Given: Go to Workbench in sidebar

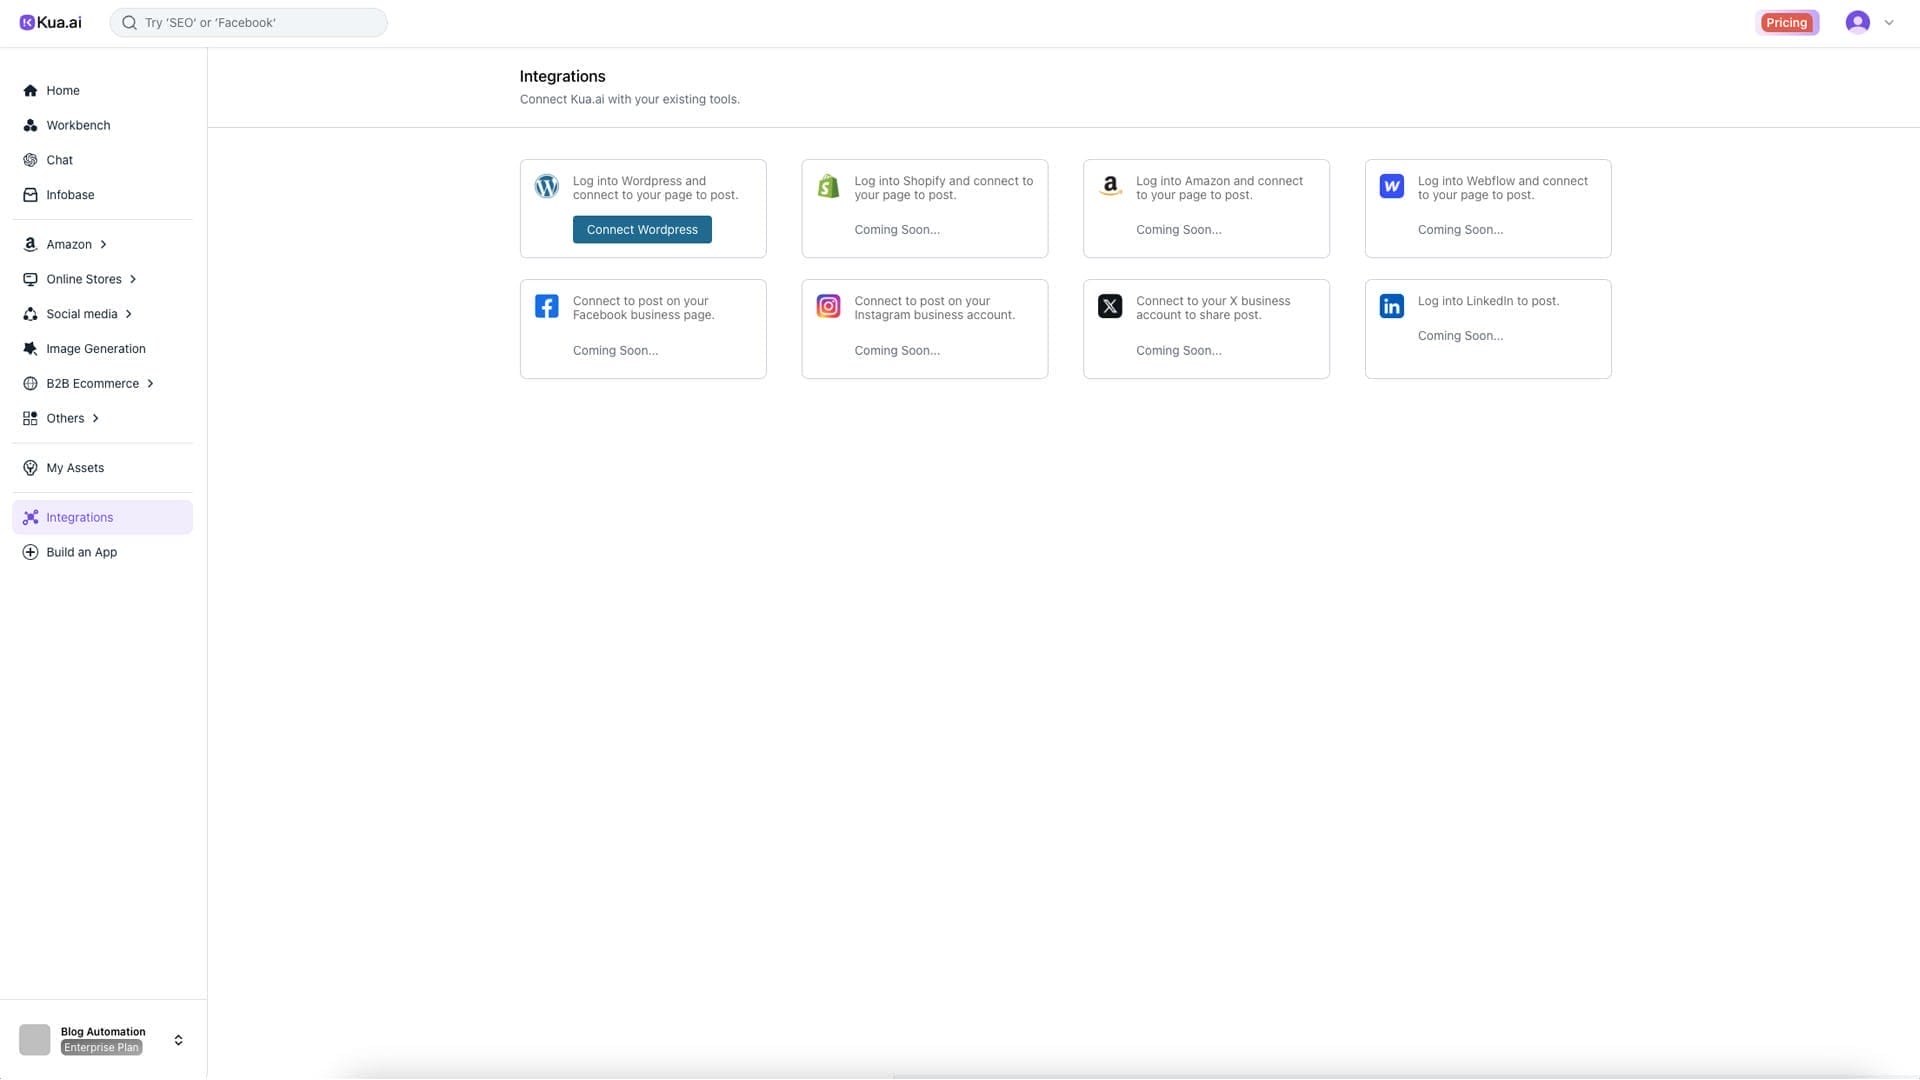Looking at the screenshot, I should click(78, 125).
